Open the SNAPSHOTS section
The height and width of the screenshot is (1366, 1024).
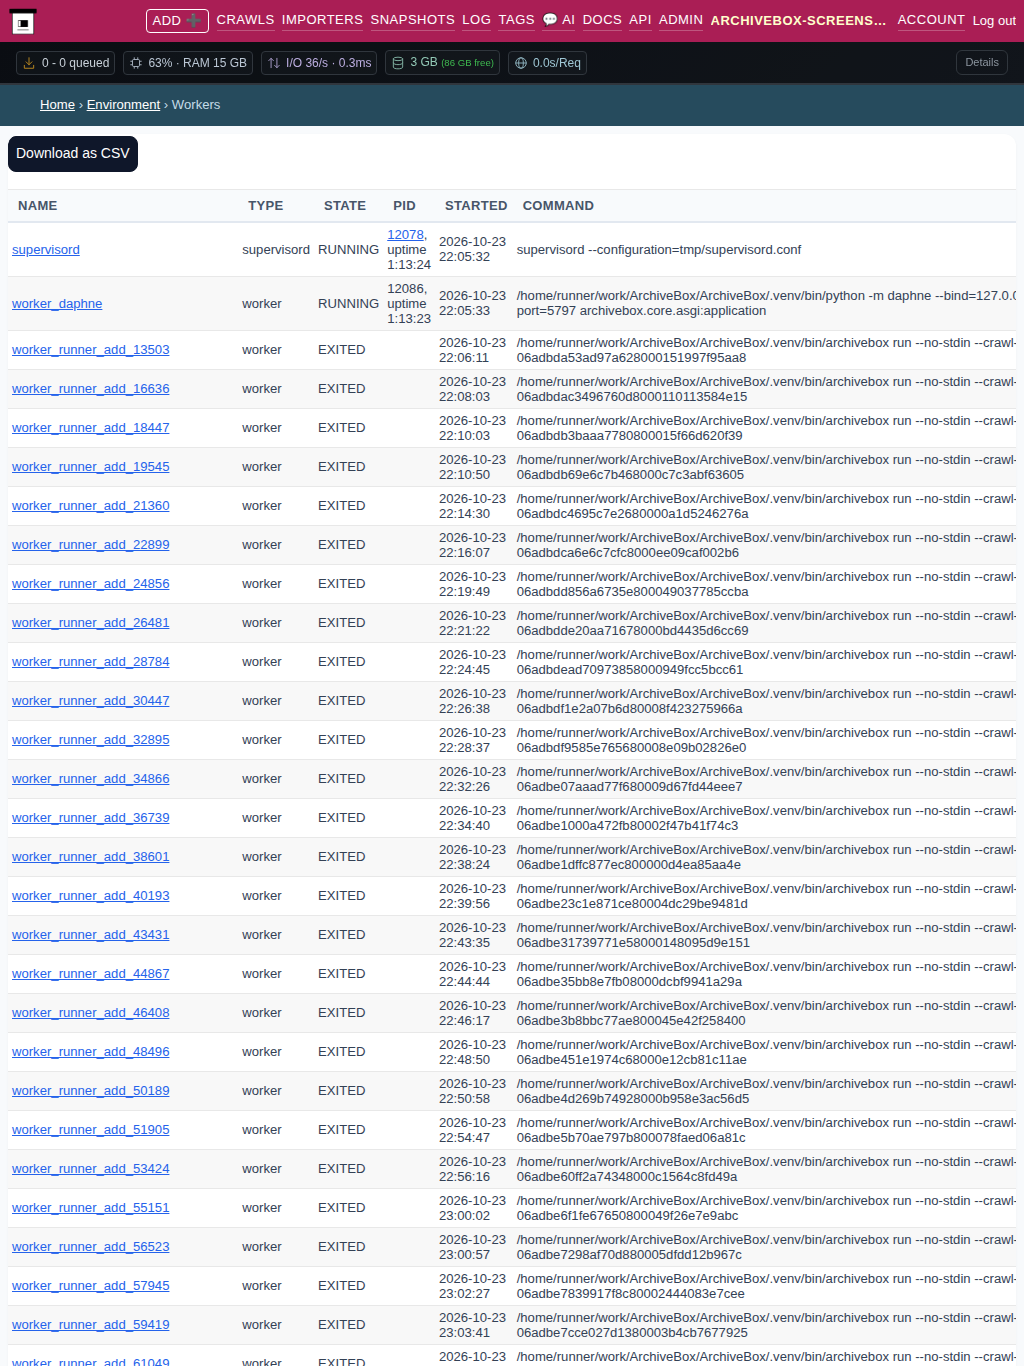pos(412,20)
